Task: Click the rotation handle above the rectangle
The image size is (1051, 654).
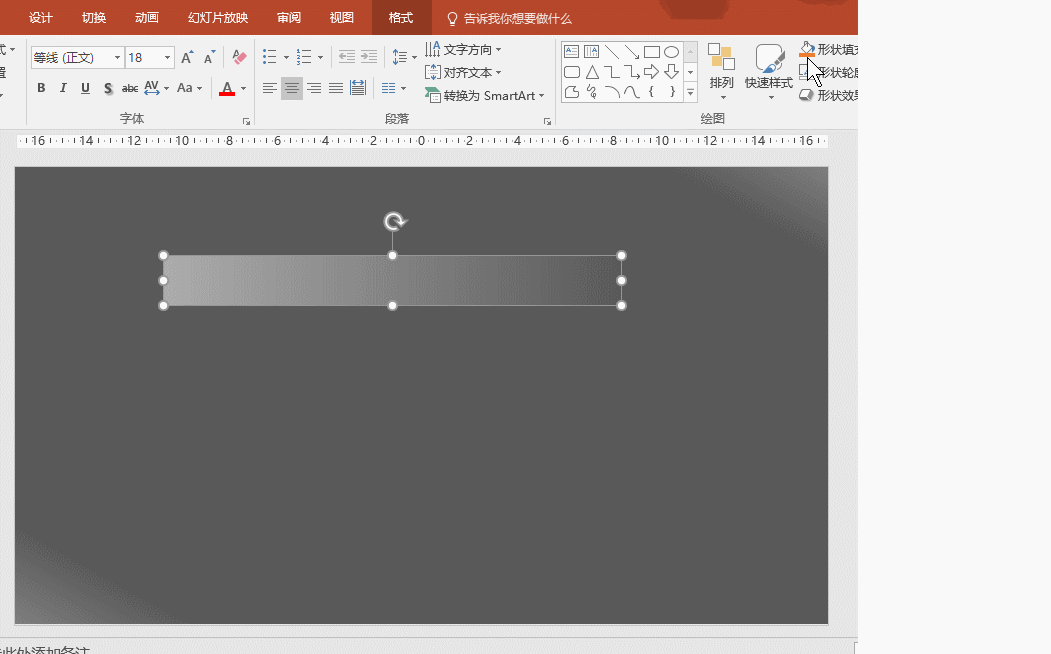Action: pyautogui.click(x=394, y=221)
